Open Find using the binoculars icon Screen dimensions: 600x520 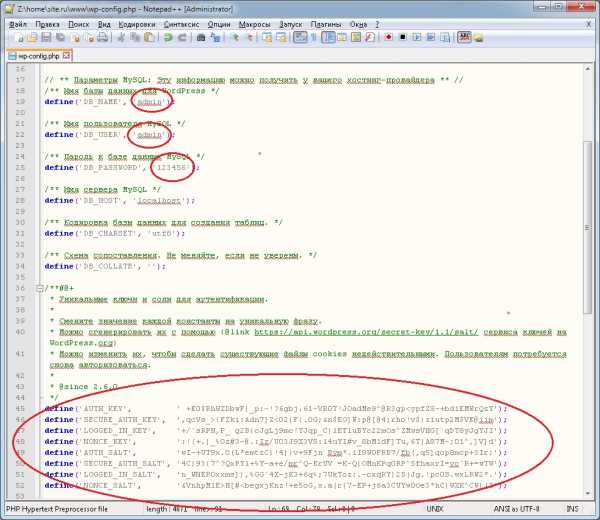[203, 38]
